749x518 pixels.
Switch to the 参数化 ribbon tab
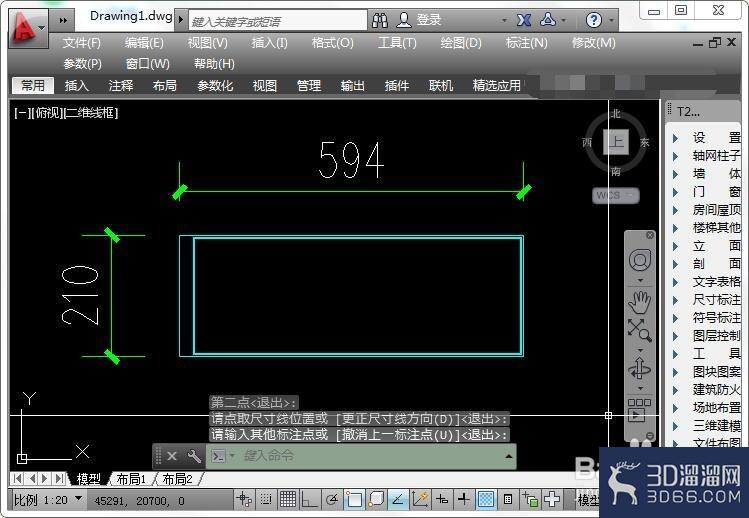pos(214,86)
